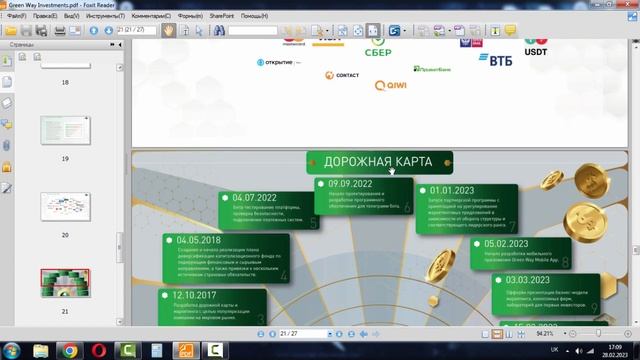Open the zoom percentage dropdown arrow
Image resolution: width=640 pixels, height=360 pixels.
point(565,334)
